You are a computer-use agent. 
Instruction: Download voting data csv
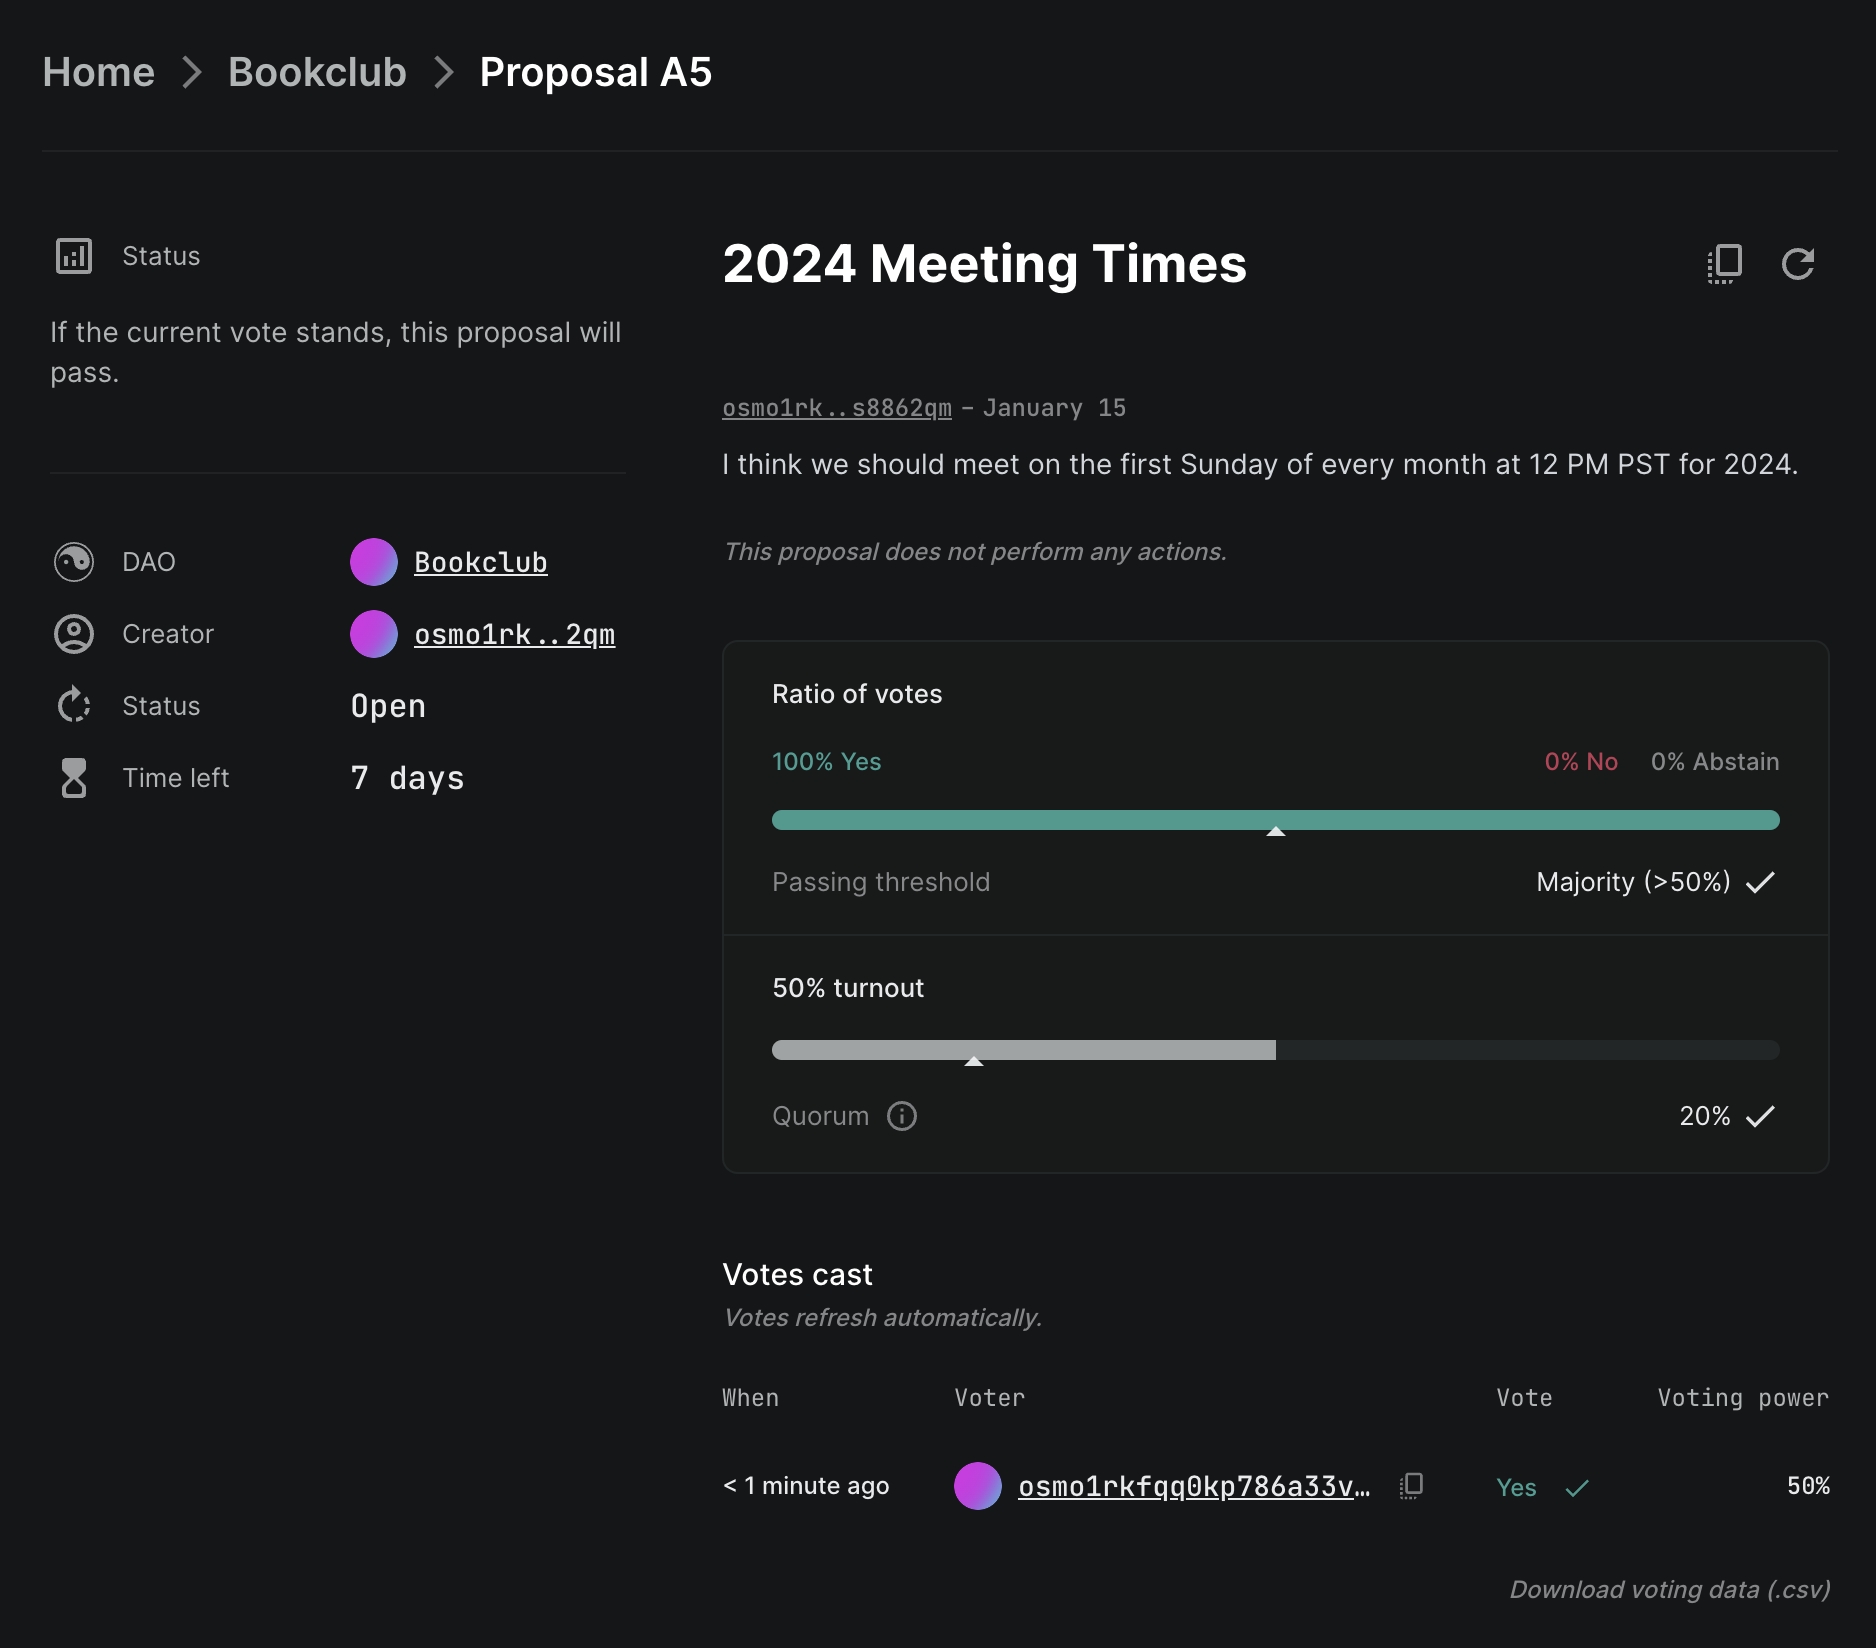pyautogui.click(x=1669, y=1589)
